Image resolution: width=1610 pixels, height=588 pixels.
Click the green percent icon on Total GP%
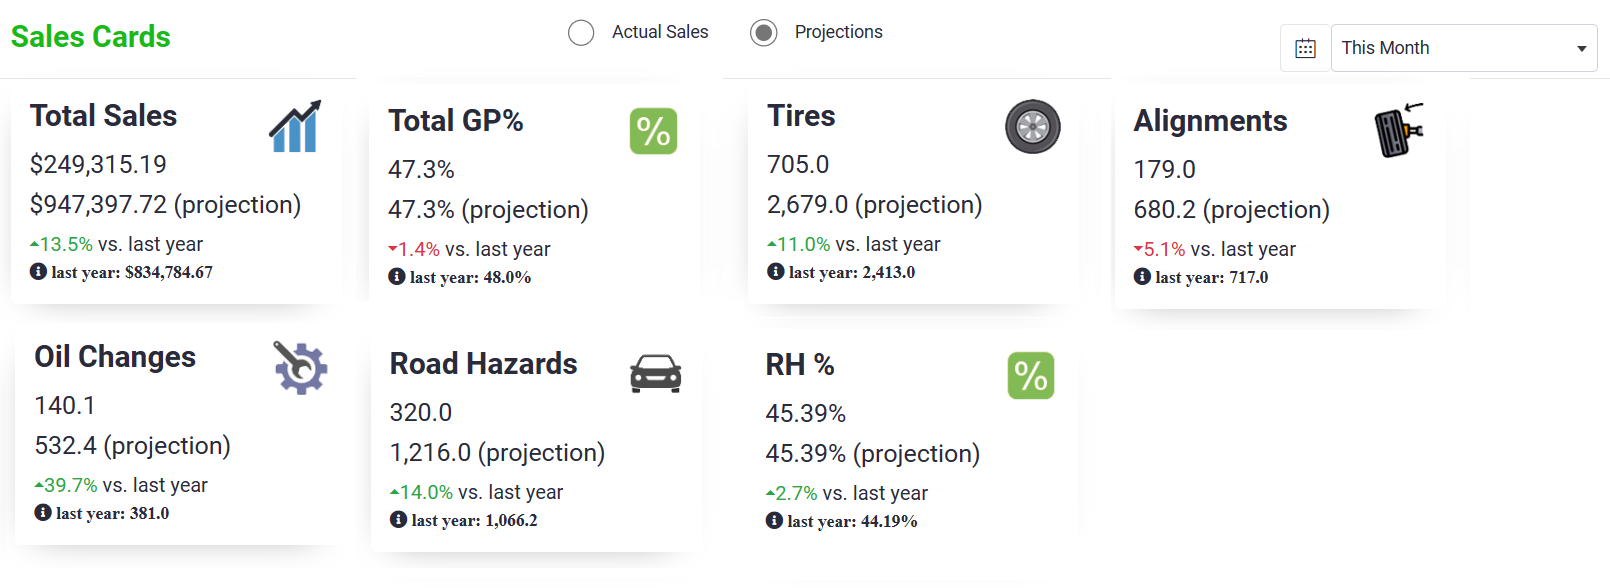tap(653, 131)
